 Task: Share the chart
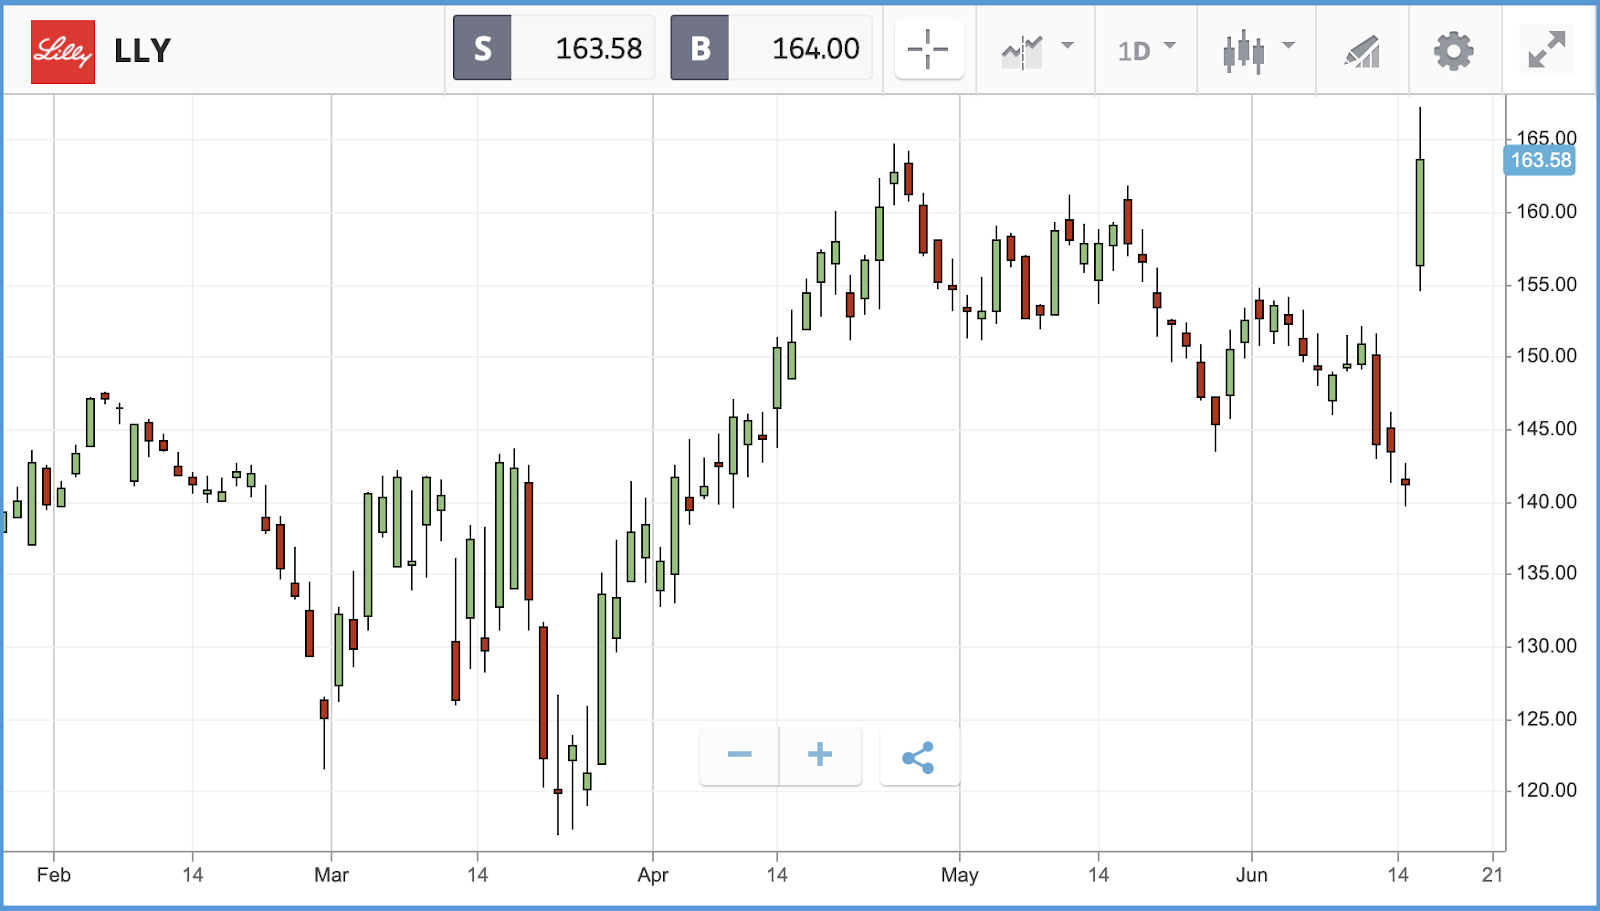(x=918, y=758)
